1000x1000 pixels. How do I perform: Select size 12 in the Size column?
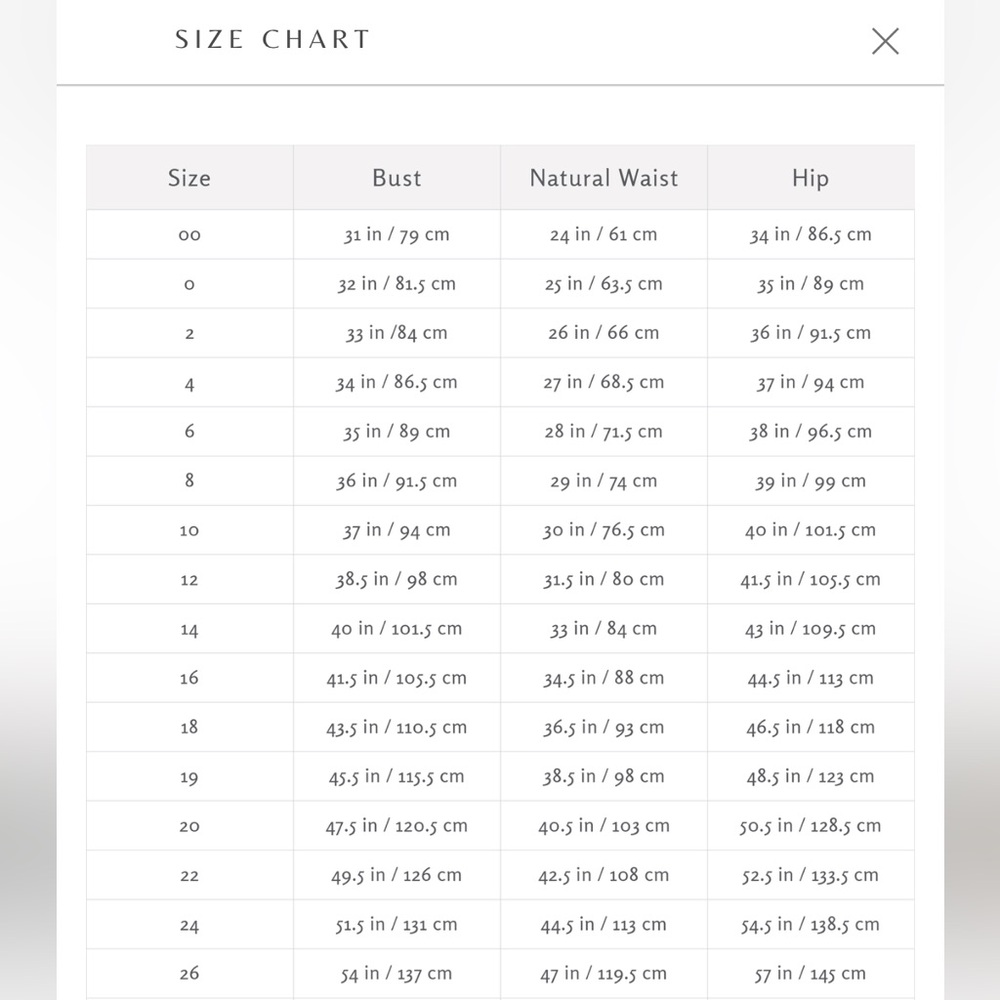[x=189, y=580]
